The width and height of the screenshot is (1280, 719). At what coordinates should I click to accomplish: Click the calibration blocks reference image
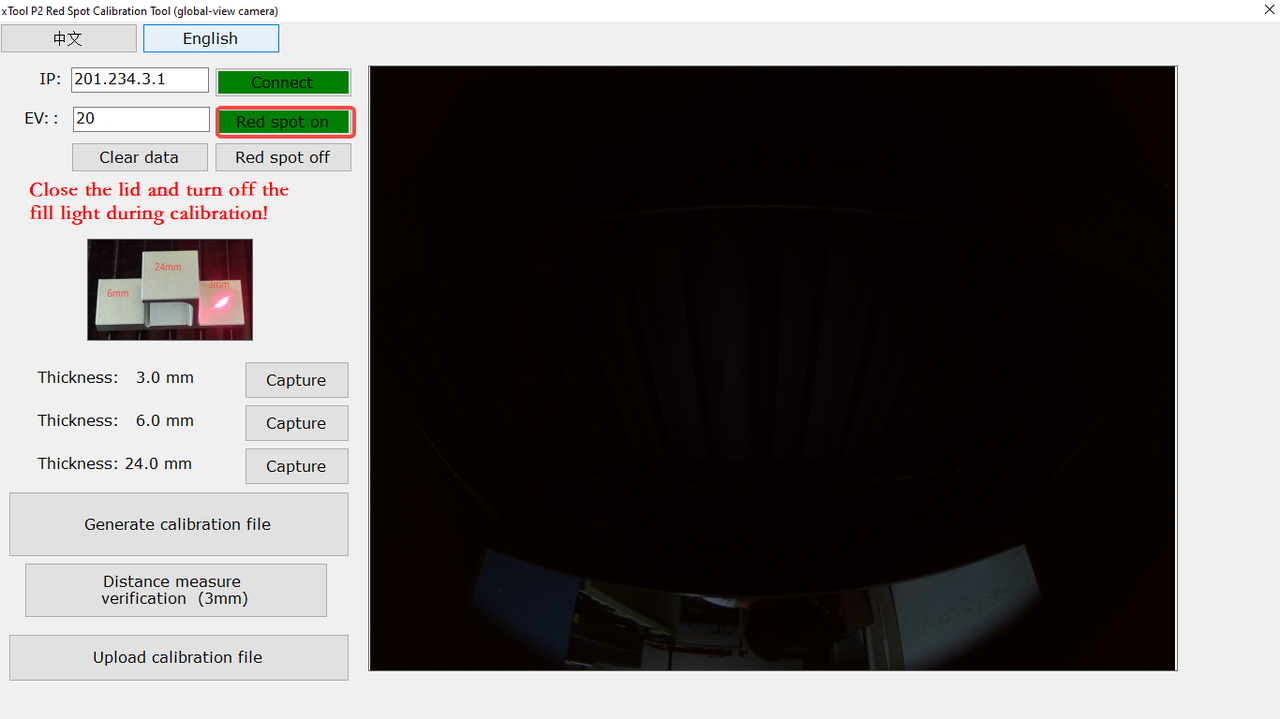[170, 290]
